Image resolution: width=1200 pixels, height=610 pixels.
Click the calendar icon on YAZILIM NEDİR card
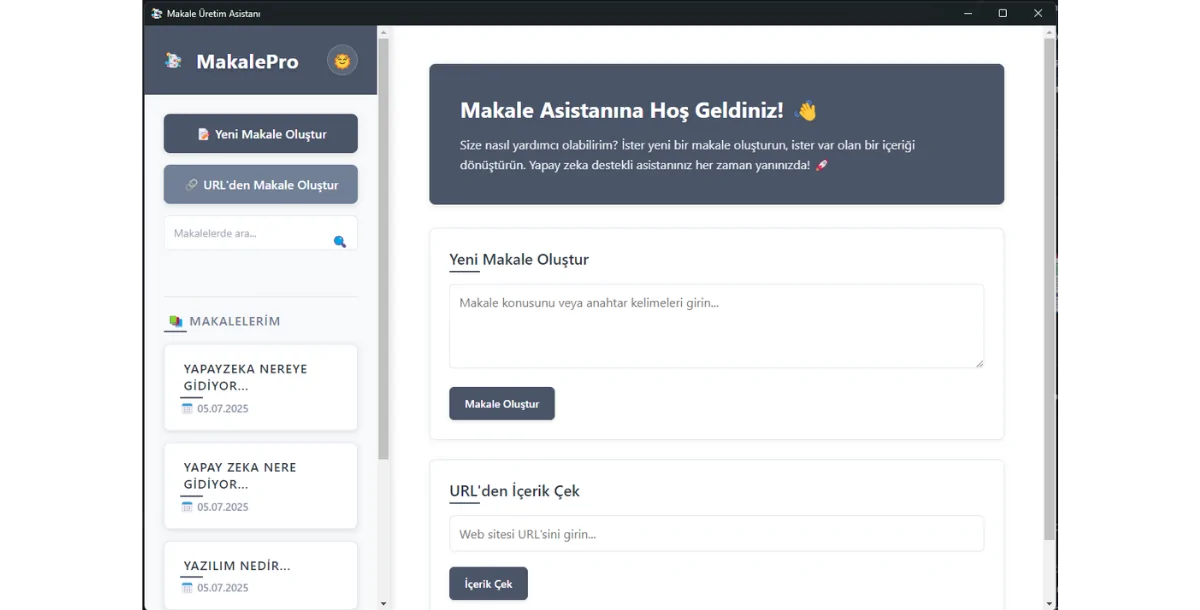click(187, 587)
